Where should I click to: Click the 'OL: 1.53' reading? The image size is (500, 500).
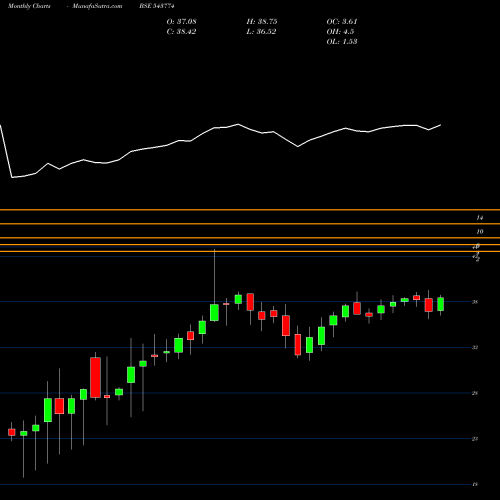point(342,42)
